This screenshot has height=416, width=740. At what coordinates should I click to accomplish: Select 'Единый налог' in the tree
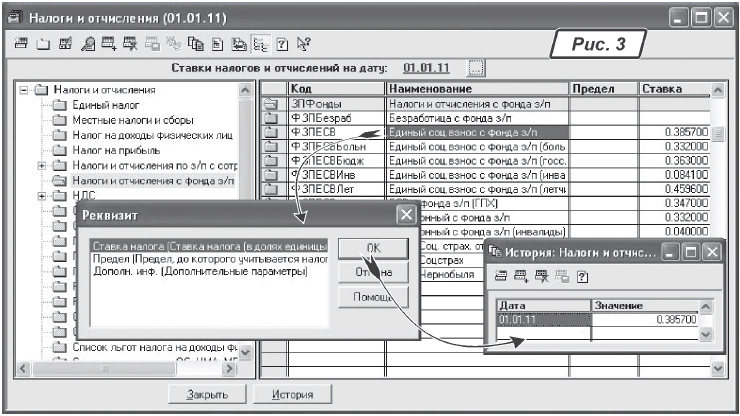(105, 105)
